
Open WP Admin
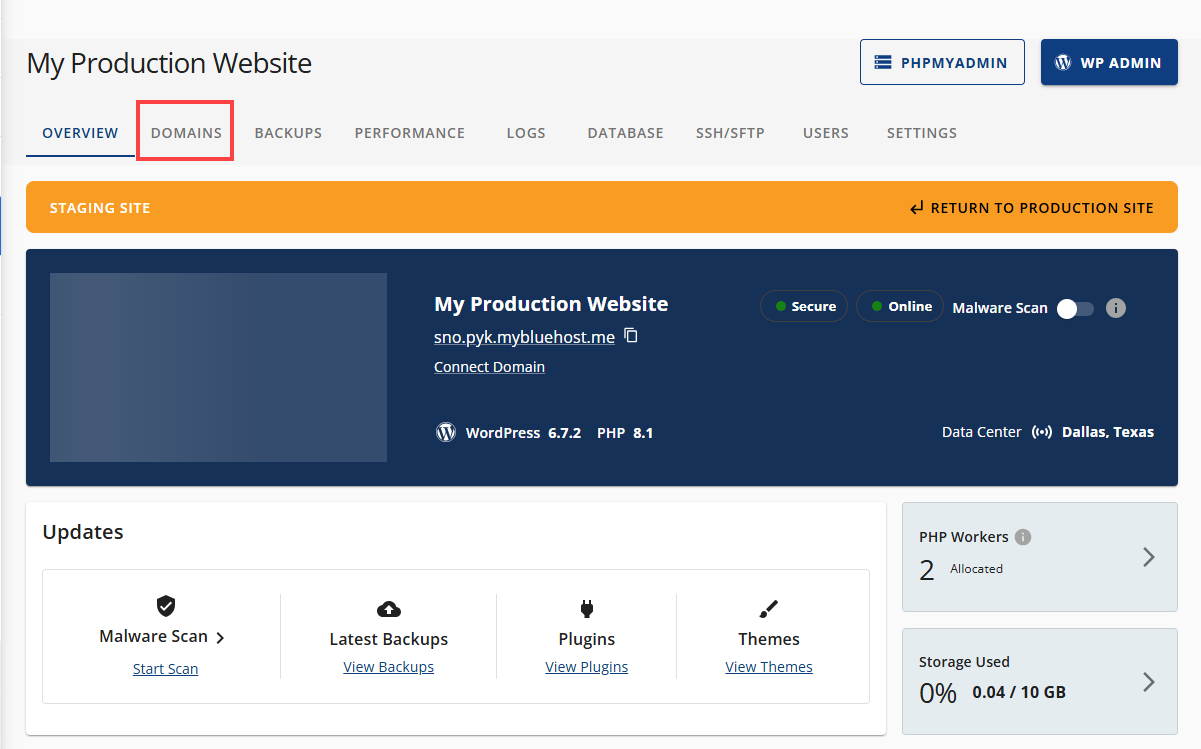pyautogui.click(x=1108, y=61)
